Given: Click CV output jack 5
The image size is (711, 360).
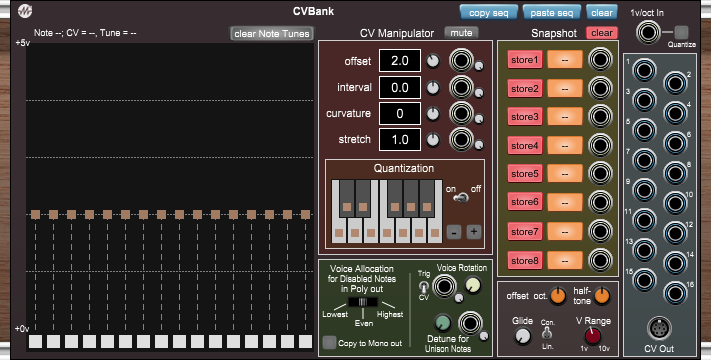Looking at the screenshot, I should pyautogui.click(x=644, y=130).
